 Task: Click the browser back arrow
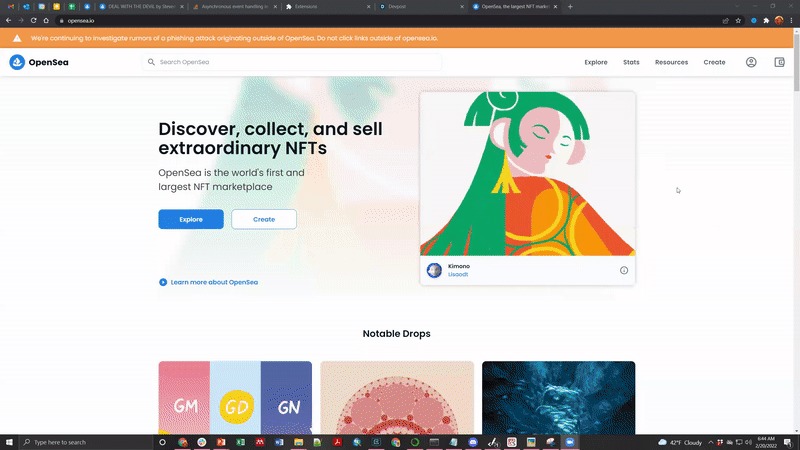coord(9,20)
